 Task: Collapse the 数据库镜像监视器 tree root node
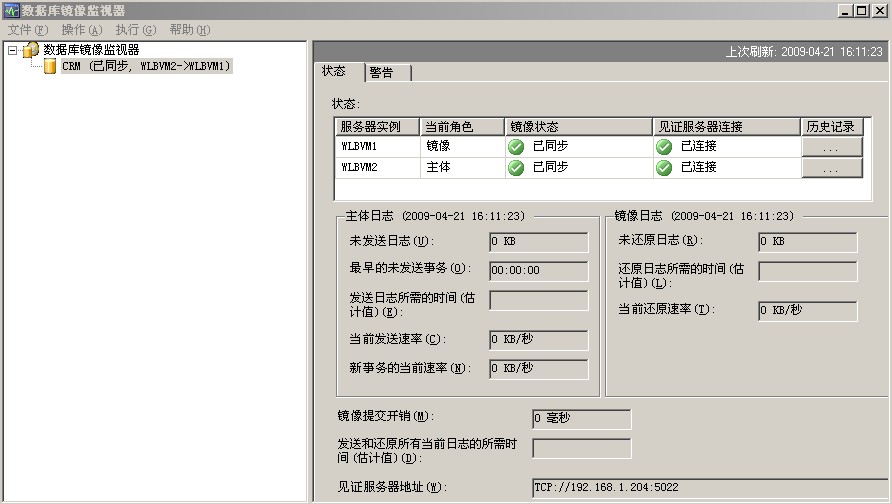point(12,50)
